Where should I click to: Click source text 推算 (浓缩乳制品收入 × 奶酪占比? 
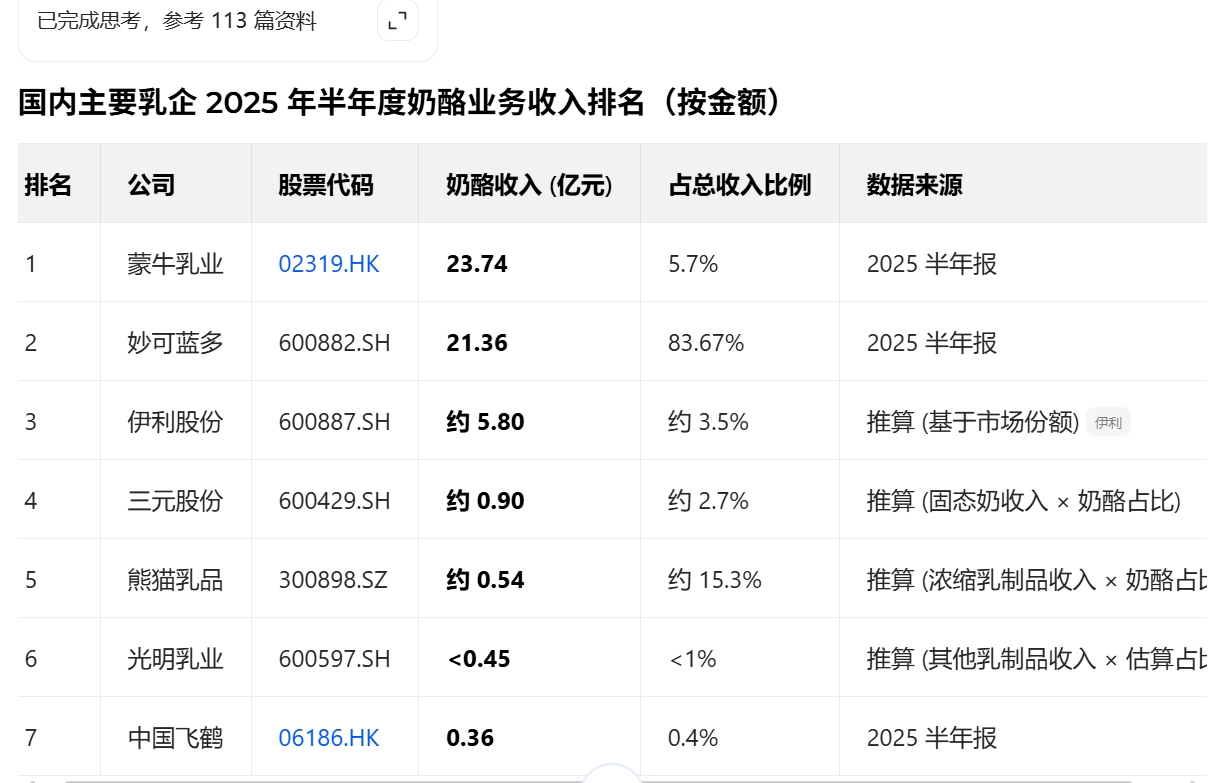point(1037,580)
